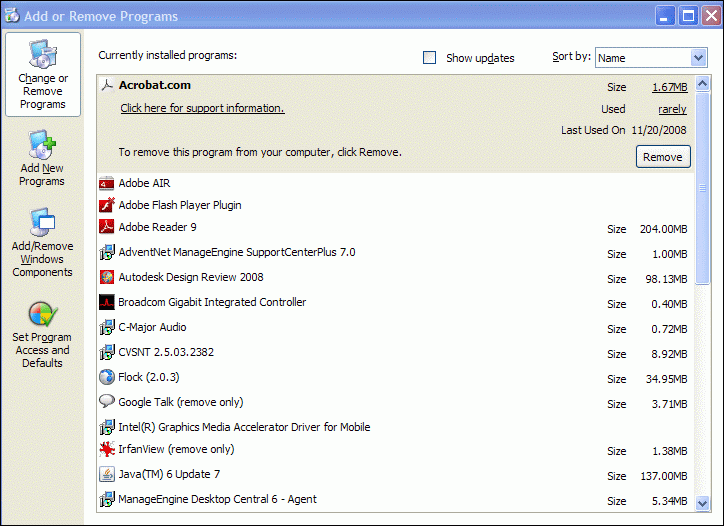Enable the Show updates checkbox
The image size is (724, 526).
pyautogui.click(x=430, y=58)
